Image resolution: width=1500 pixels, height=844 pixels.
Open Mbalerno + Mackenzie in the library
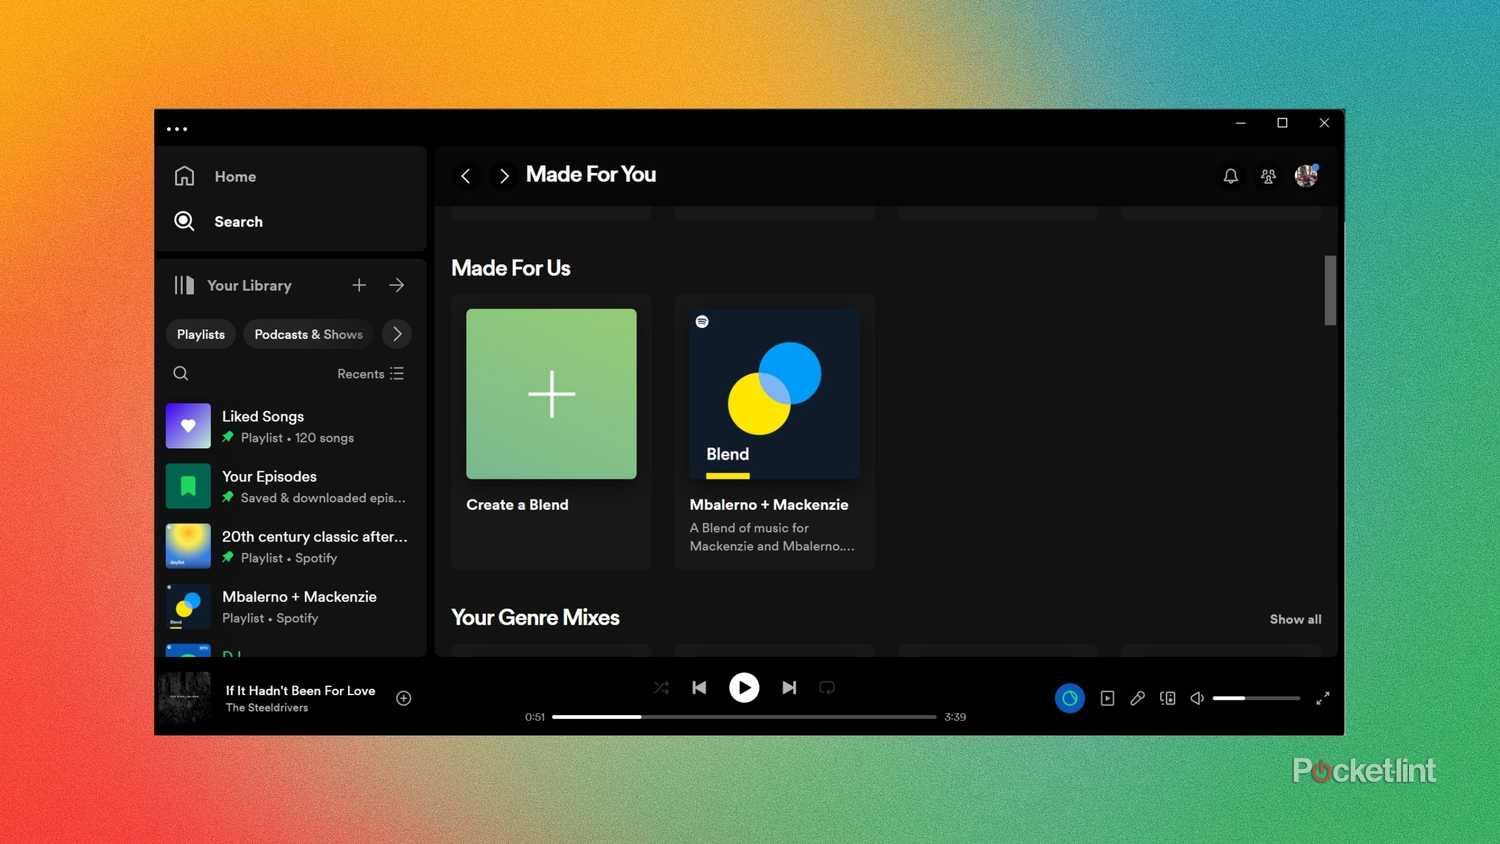tap(291, 606)
